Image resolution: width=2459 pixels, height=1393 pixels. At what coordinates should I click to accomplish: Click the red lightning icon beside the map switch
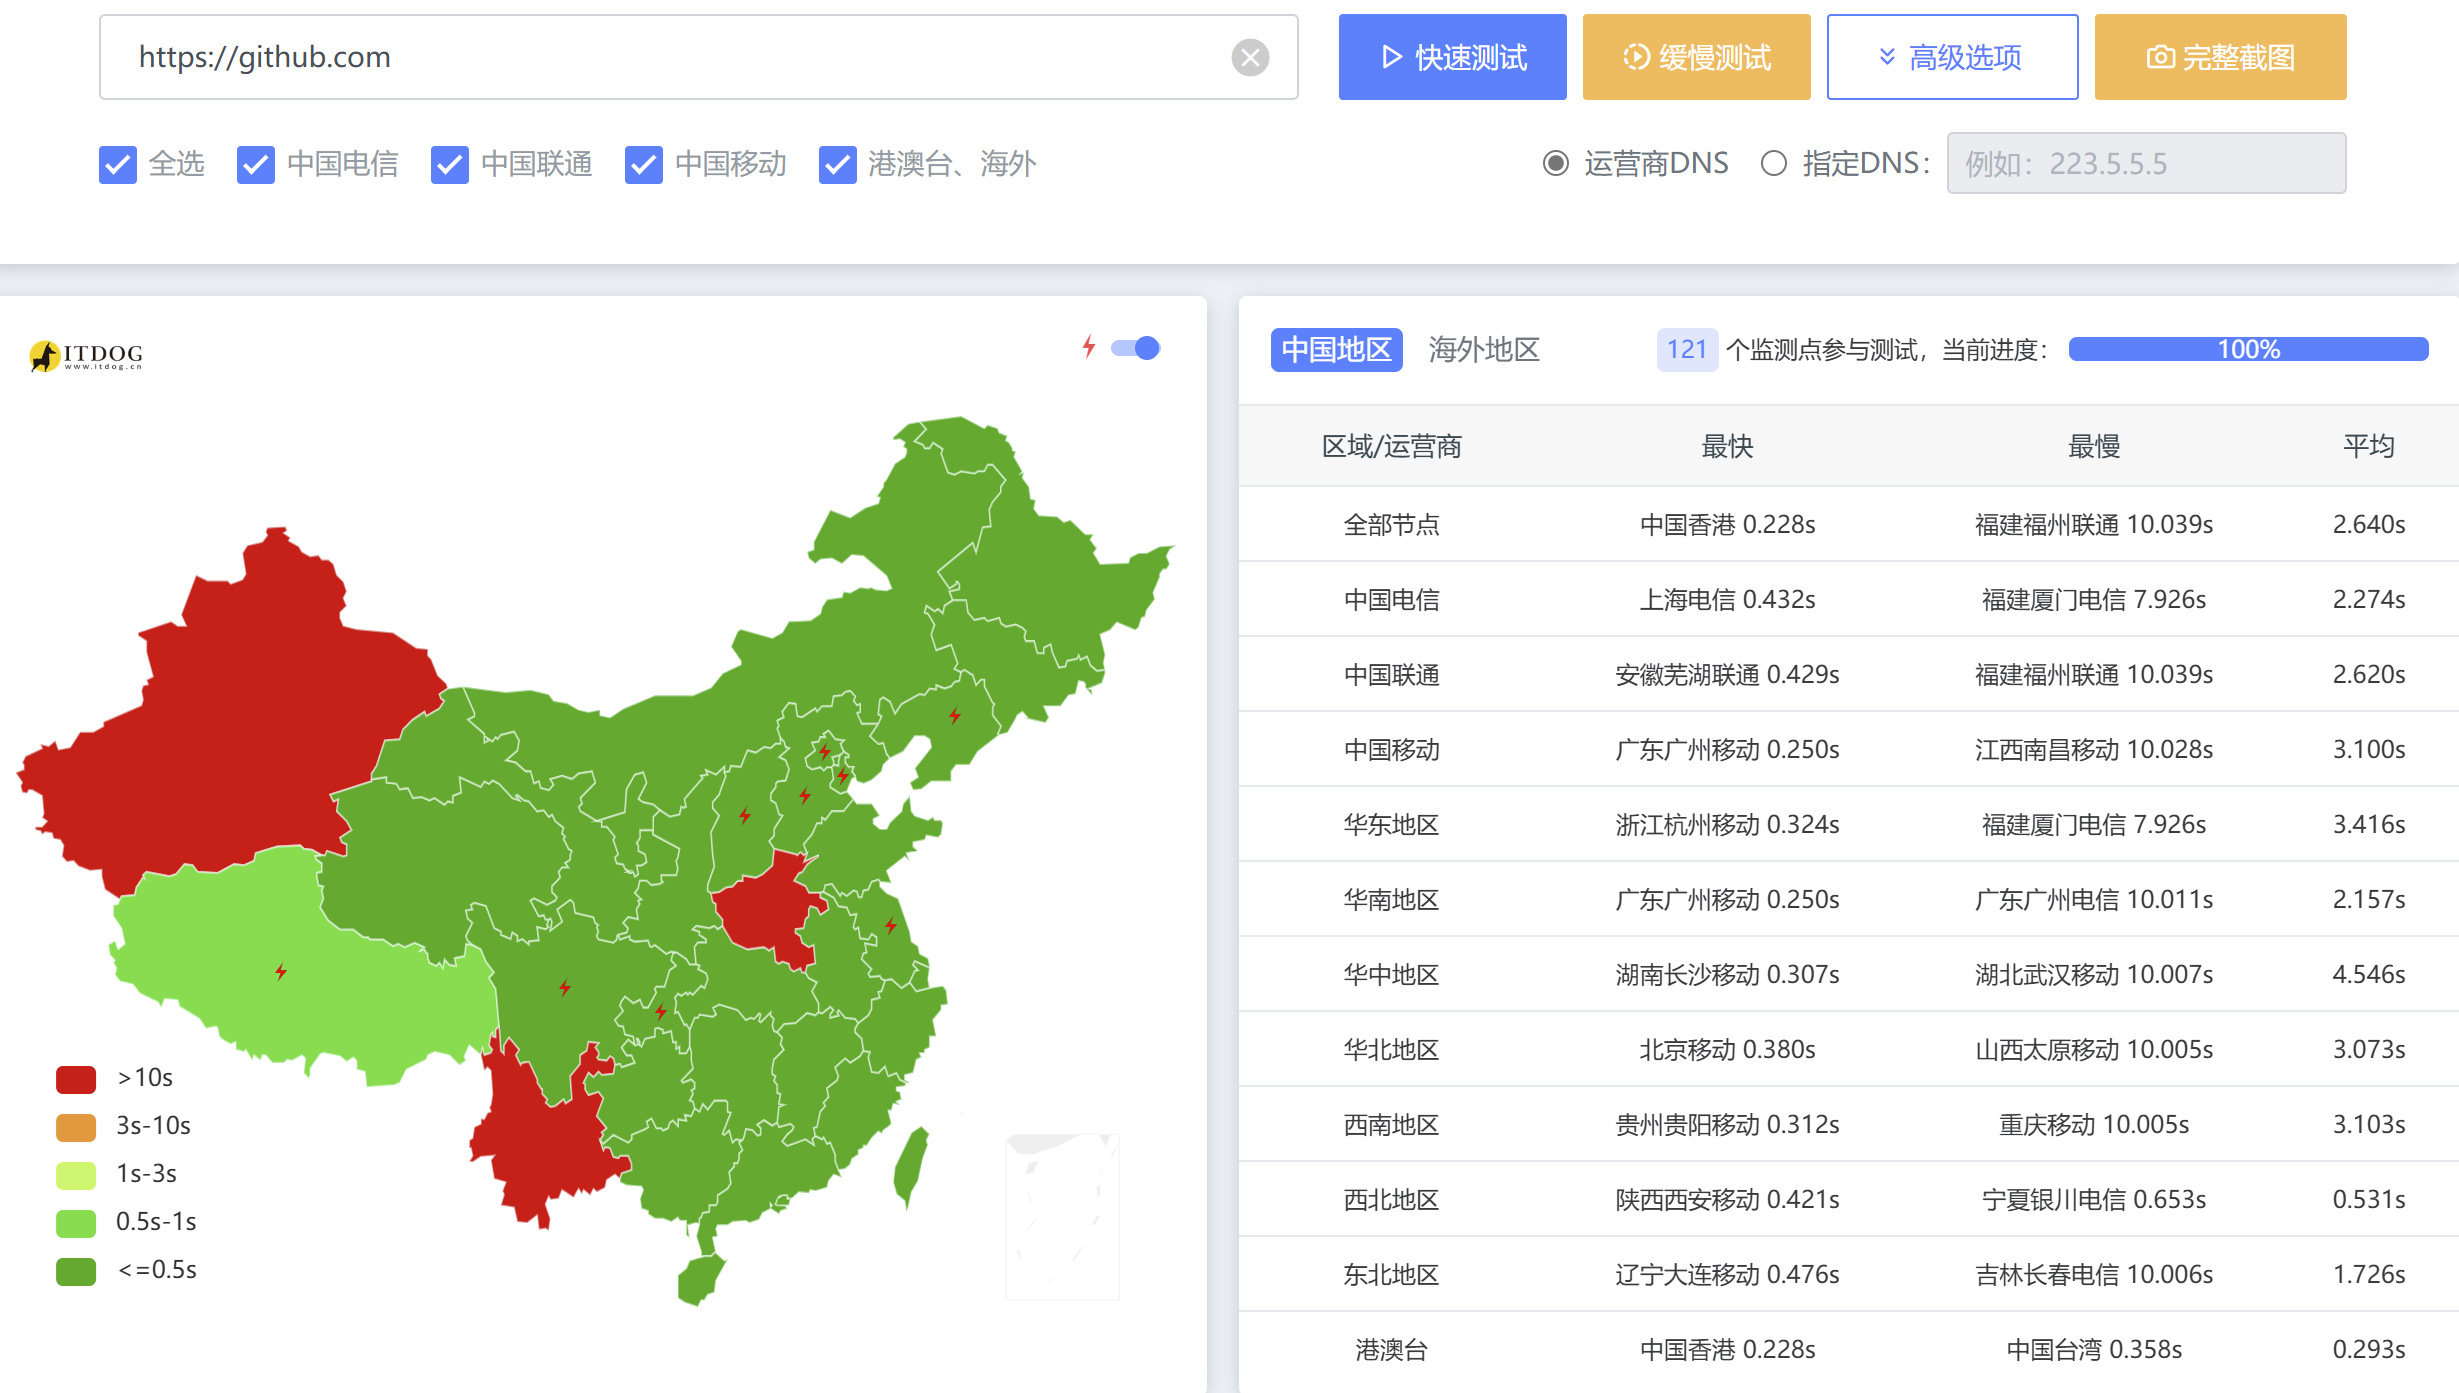(1089, 347)
